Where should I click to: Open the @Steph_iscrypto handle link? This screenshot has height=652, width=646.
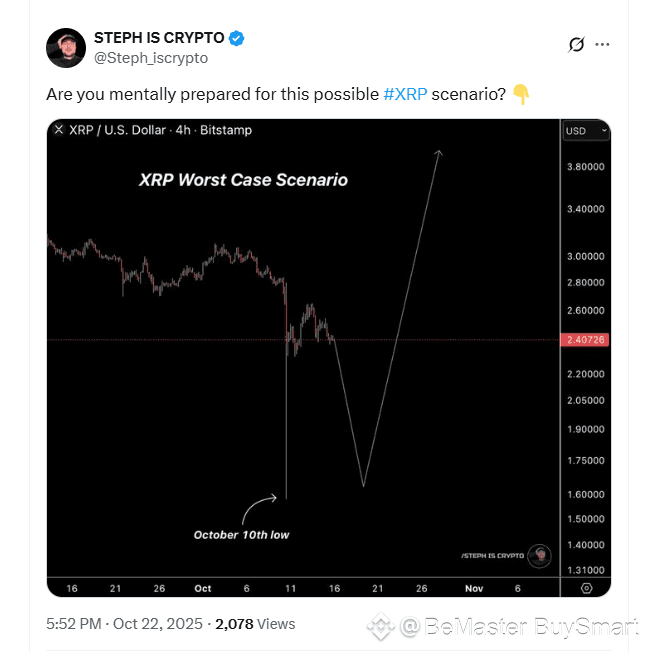click(151, 58)
